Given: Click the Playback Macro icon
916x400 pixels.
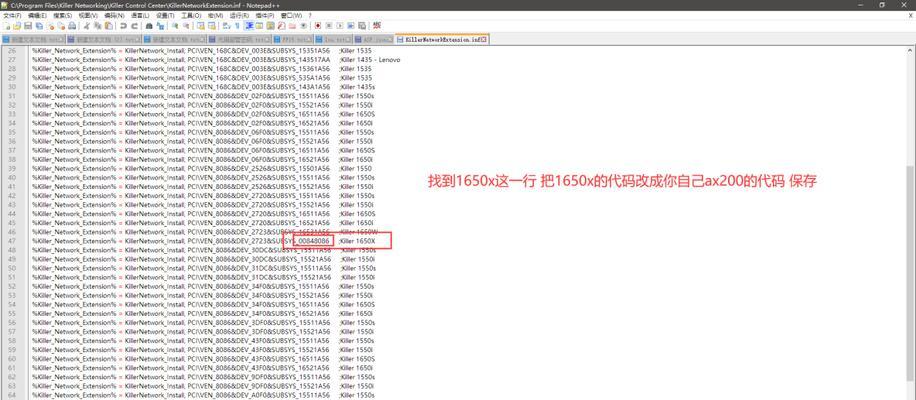Looking at the screenshot, I should click(x=340, y=26).
